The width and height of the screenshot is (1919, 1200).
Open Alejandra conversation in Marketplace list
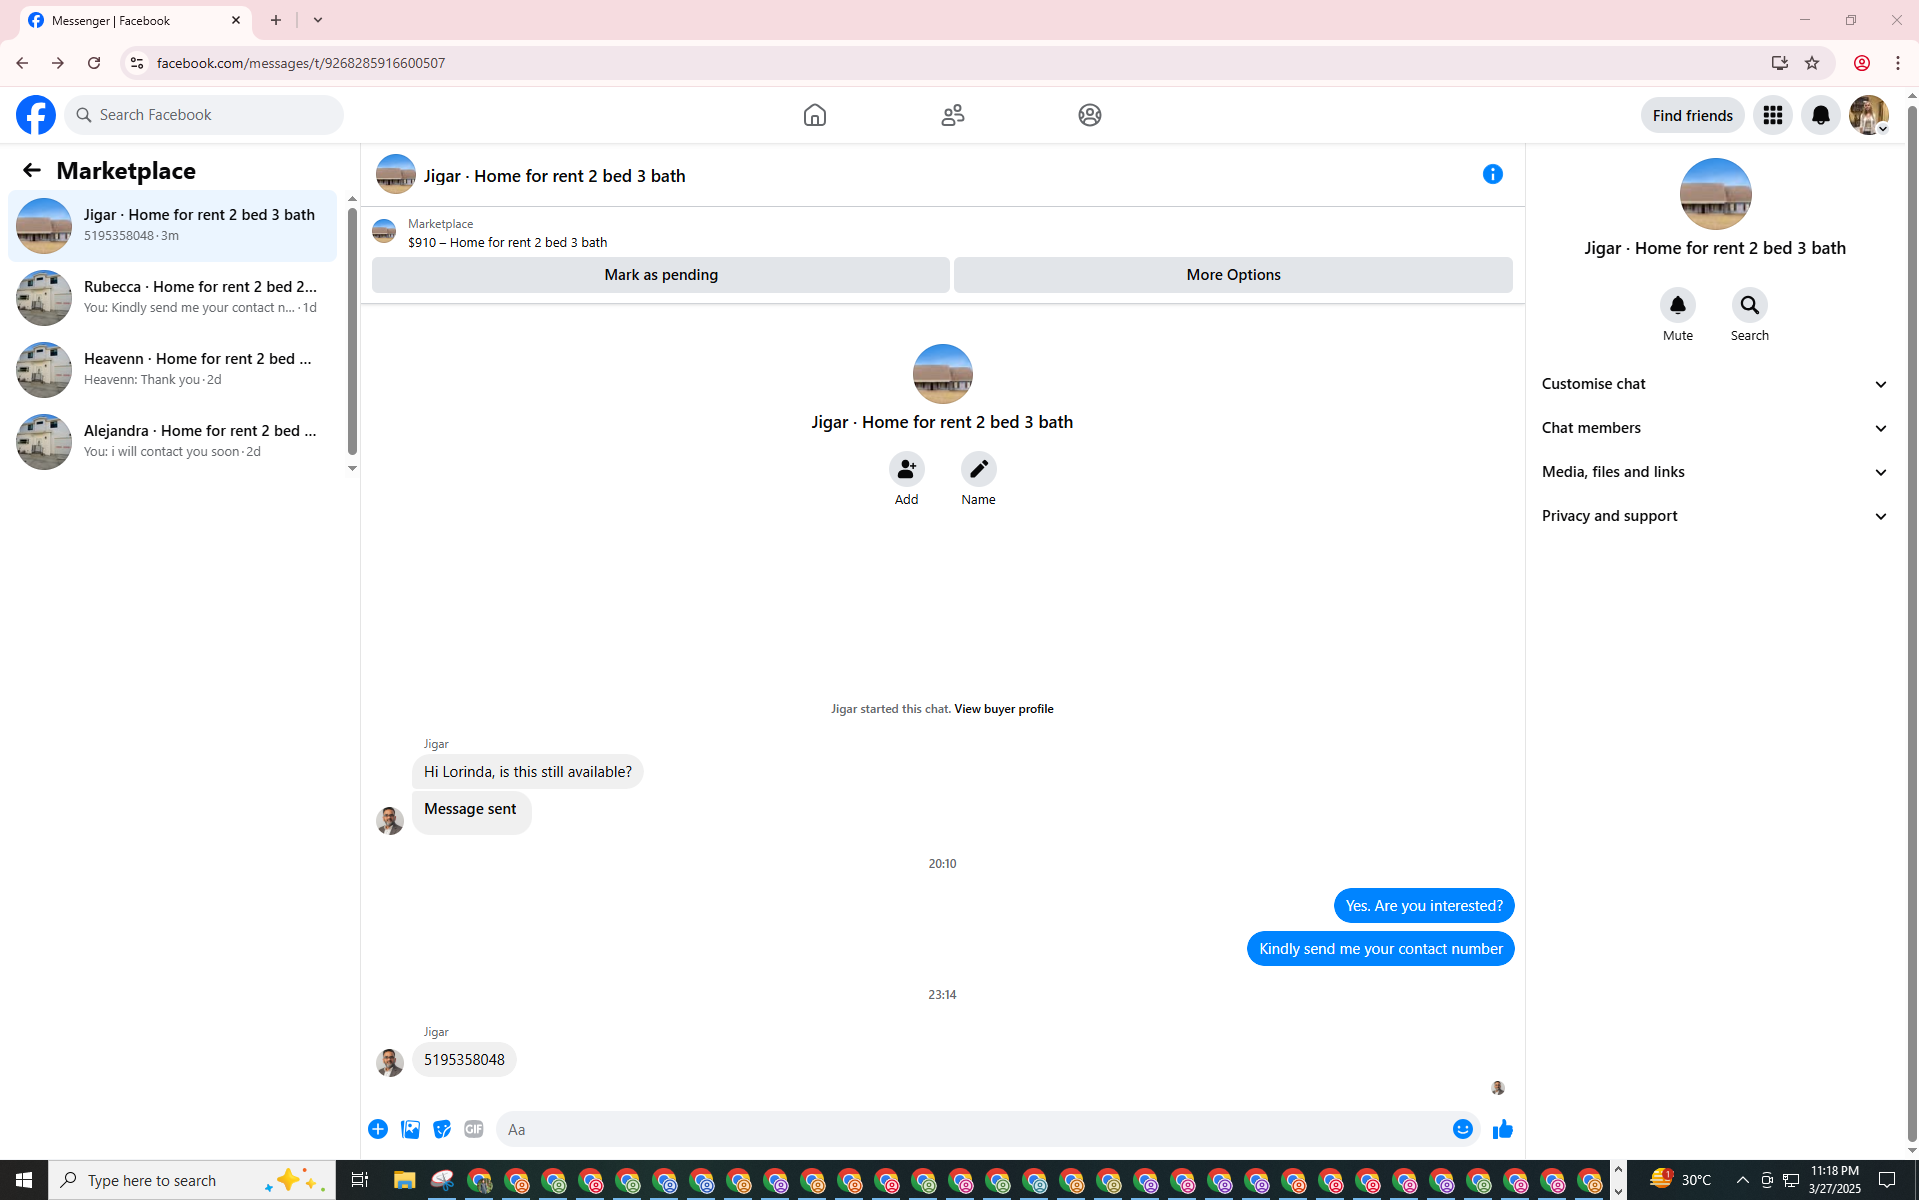point(173,442)
